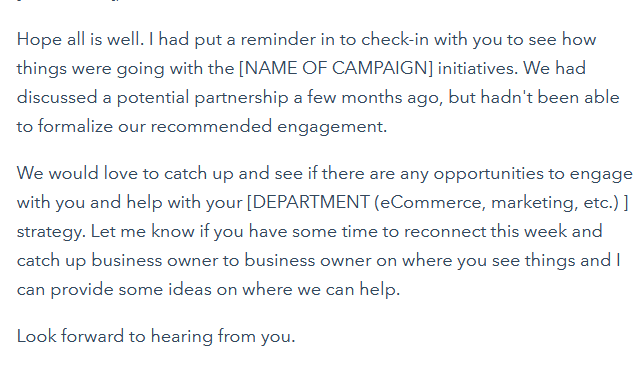Image resolution: width=644 pixels, height=375 pixels.
Task: Click the word hearing in closing line
Action: [182, 337]
